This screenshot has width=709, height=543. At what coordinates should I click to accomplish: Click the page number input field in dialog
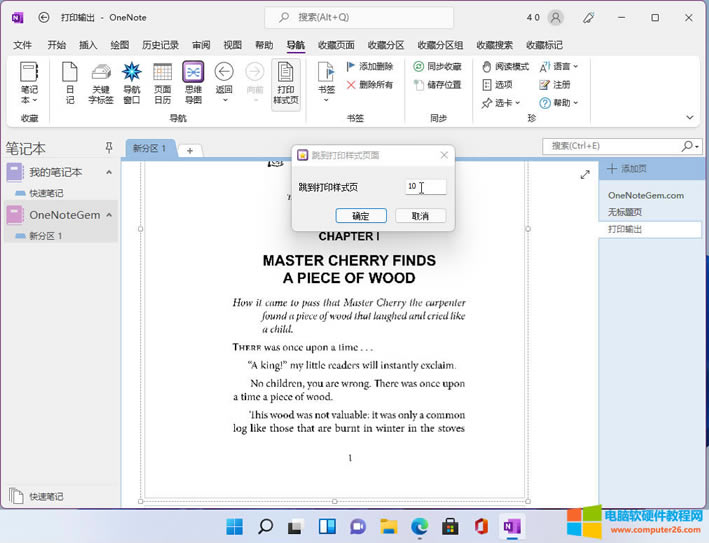[425, 187]
